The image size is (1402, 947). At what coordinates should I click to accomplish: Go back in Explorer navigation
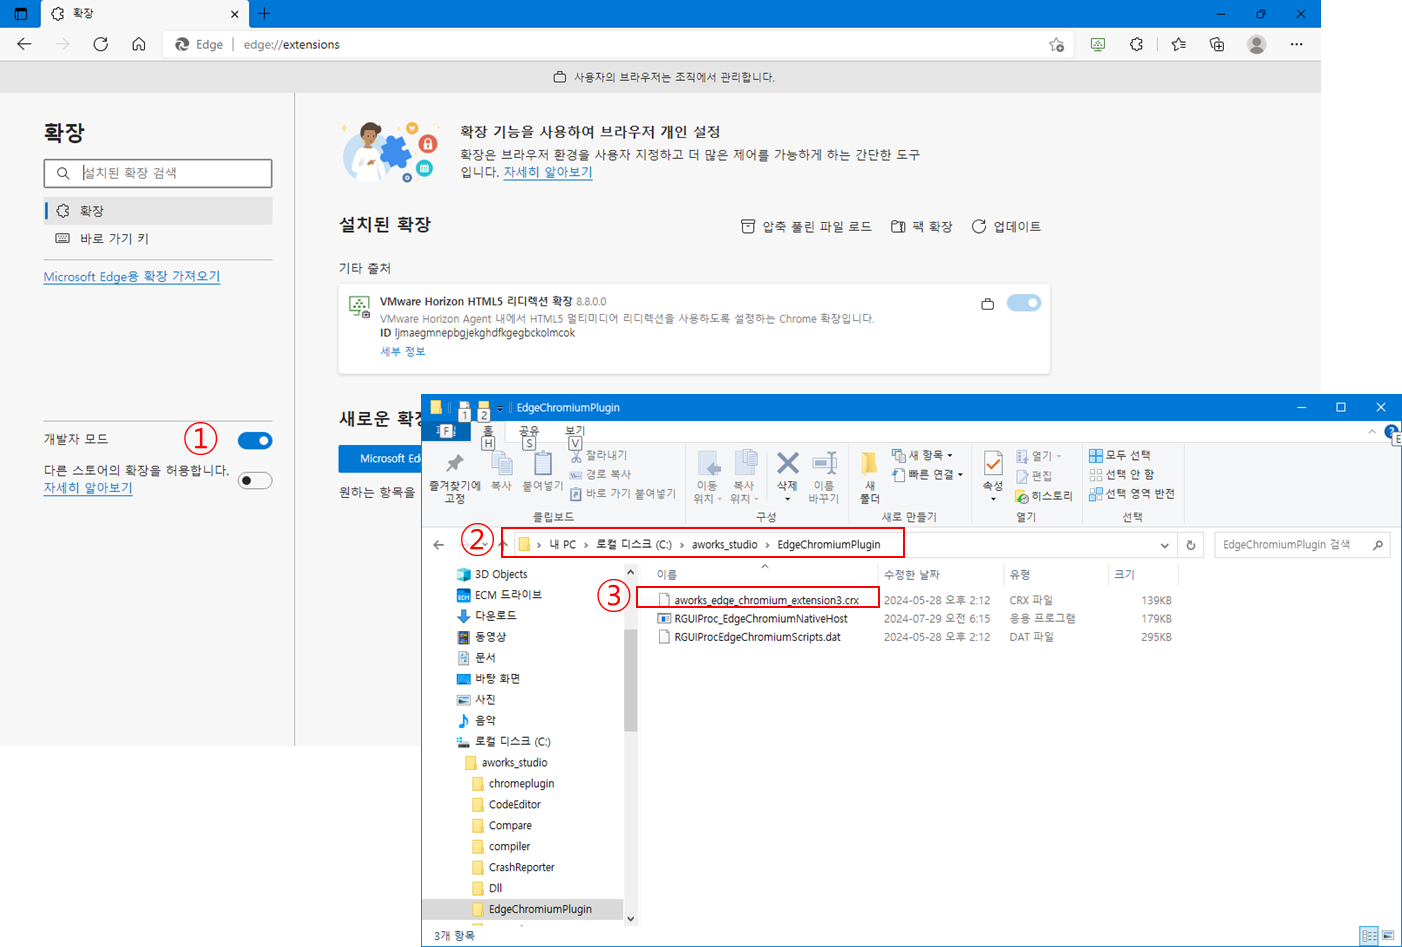pos(438,545)
